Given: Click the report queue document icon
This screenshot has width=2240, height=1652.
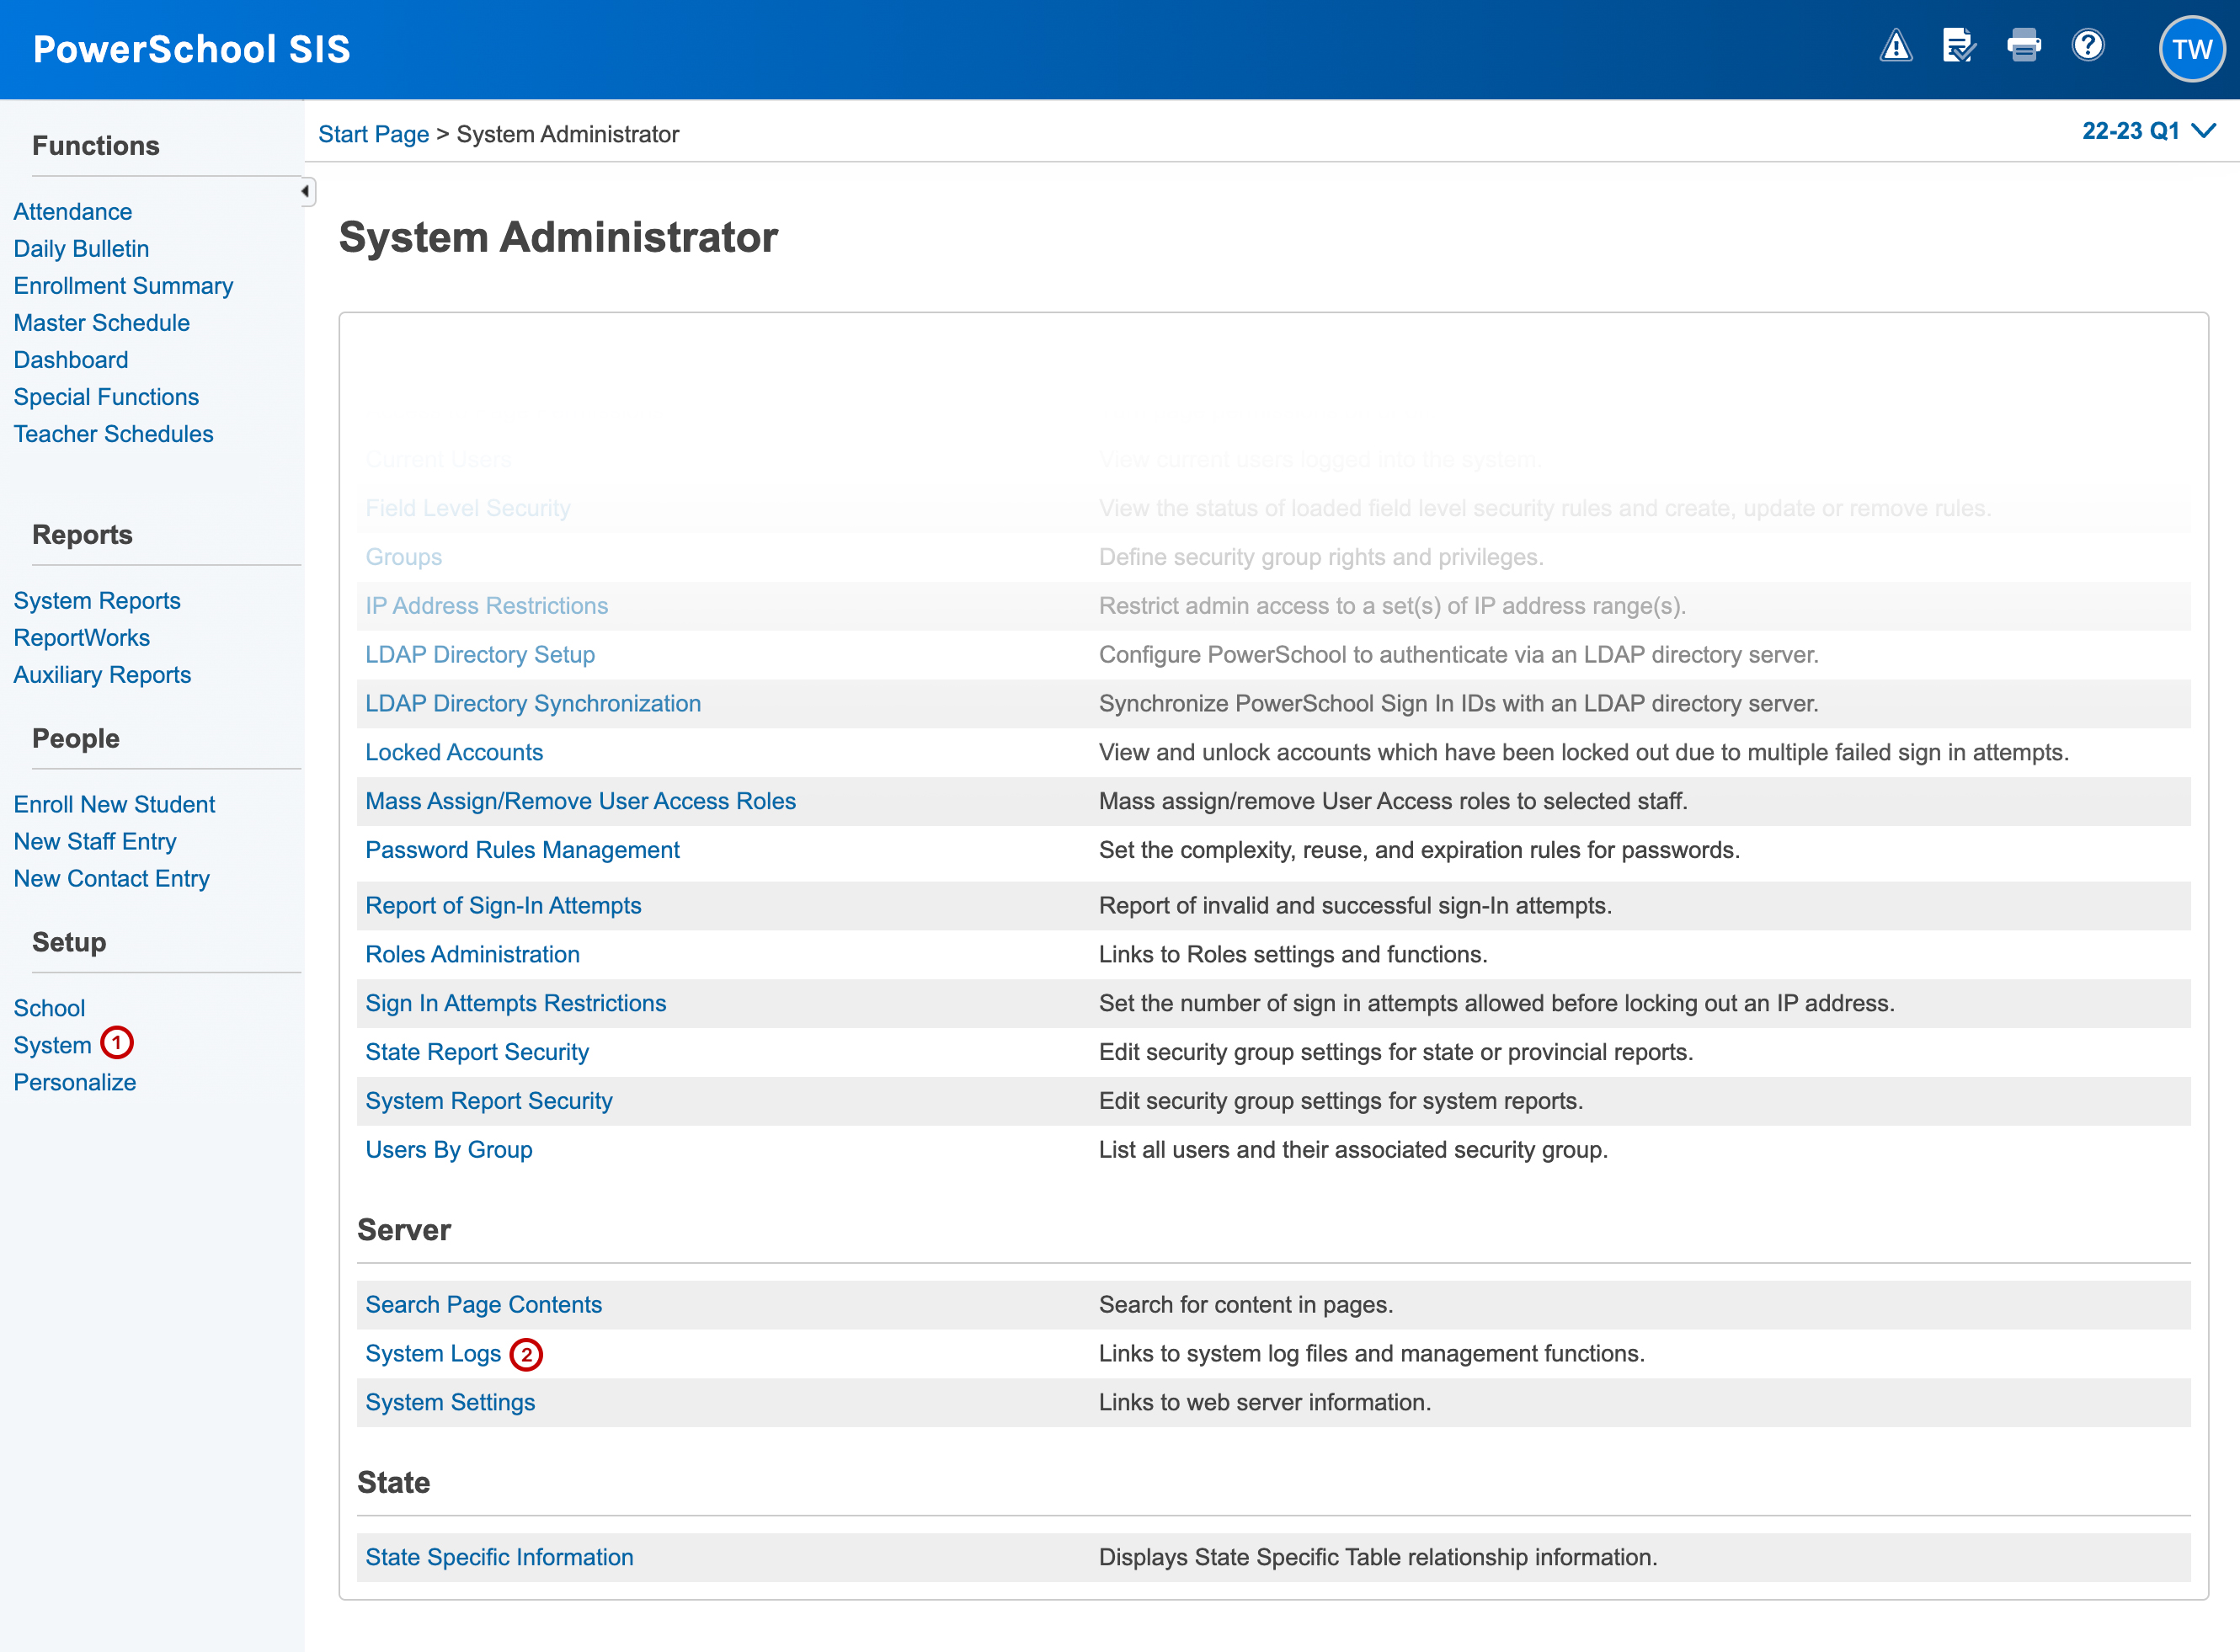Looking at the screenshot, I should pyautogui.click(x=1958, y=46).
